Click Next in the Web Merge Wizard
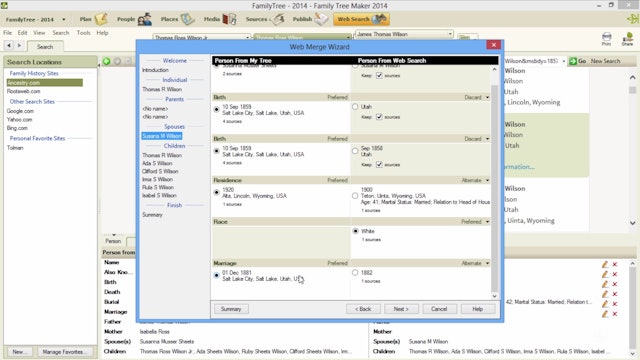The height and width of the screenshot is (360, 640). [x=401, y=309]
